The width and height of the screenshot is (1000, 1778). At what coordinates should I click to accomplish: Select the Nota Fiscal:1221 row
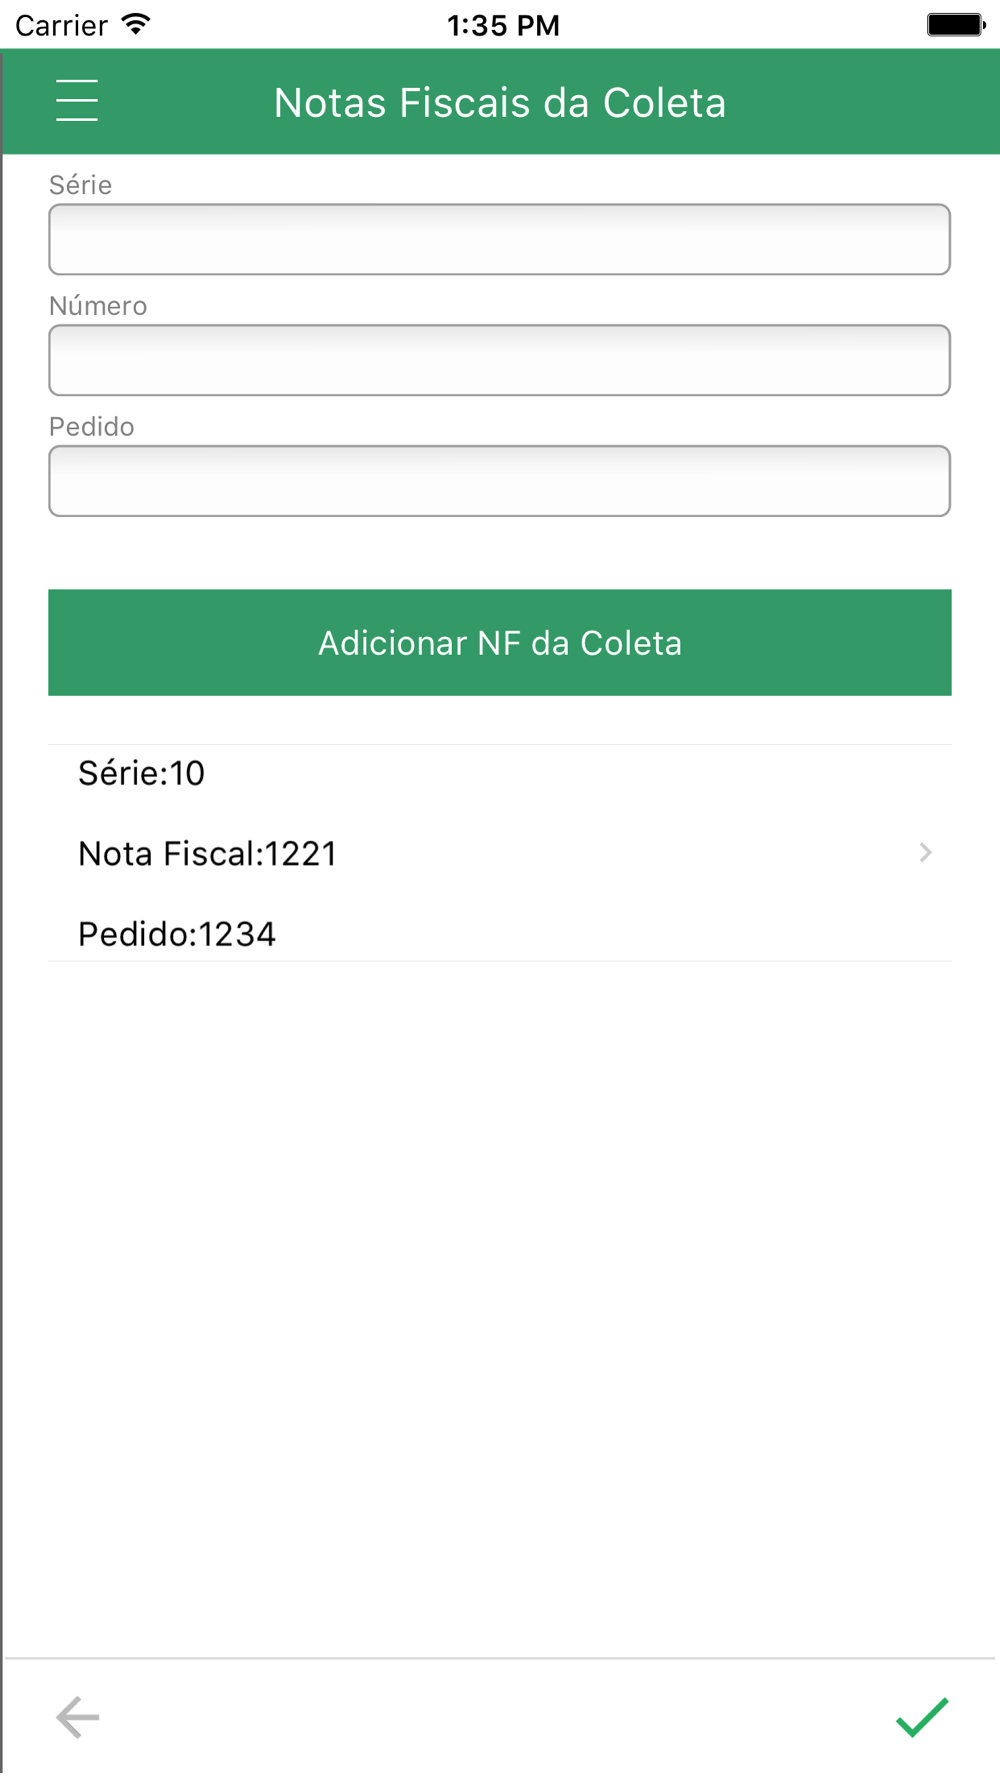[x=499, y=853]
